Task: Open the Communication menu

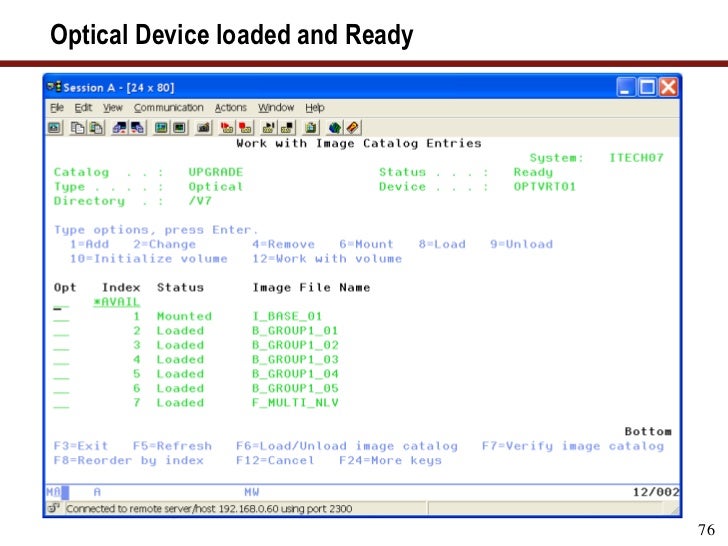Action: pyautogui.click(x=169, y=108)
